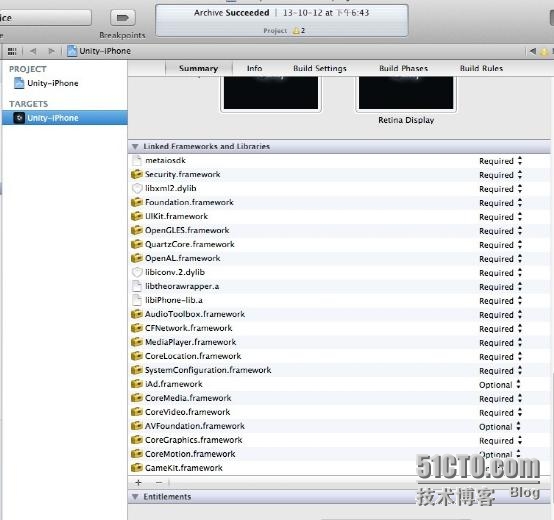This screenshot has height=520, width=554.
Task: Collapse the Linked Frameworks and Libraries section
Action: coord(135,146)
